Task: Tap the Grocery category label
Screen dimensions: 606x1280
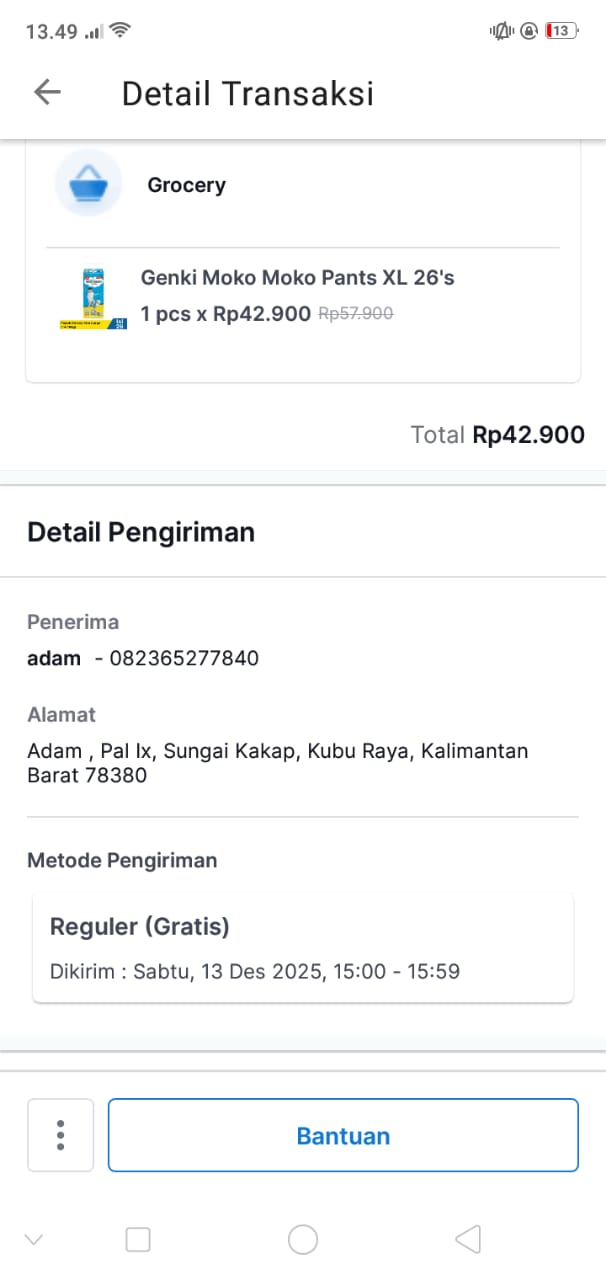Action: pyautogui.click(x=186, y=185)
